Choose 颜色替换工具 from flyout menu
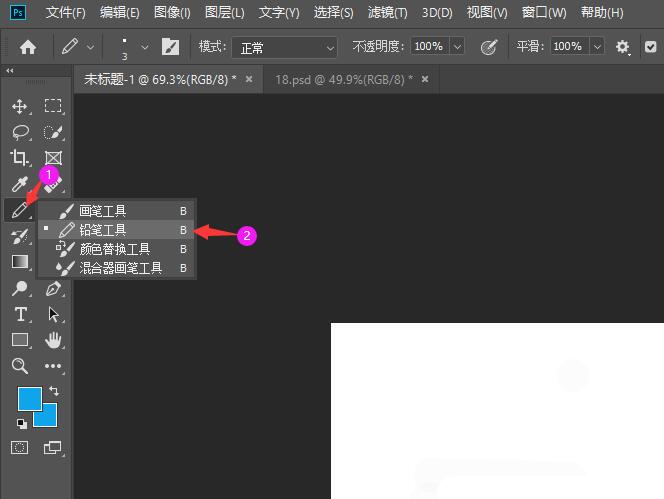This screenshot has width=664, height=499. [x=116, y=249]
